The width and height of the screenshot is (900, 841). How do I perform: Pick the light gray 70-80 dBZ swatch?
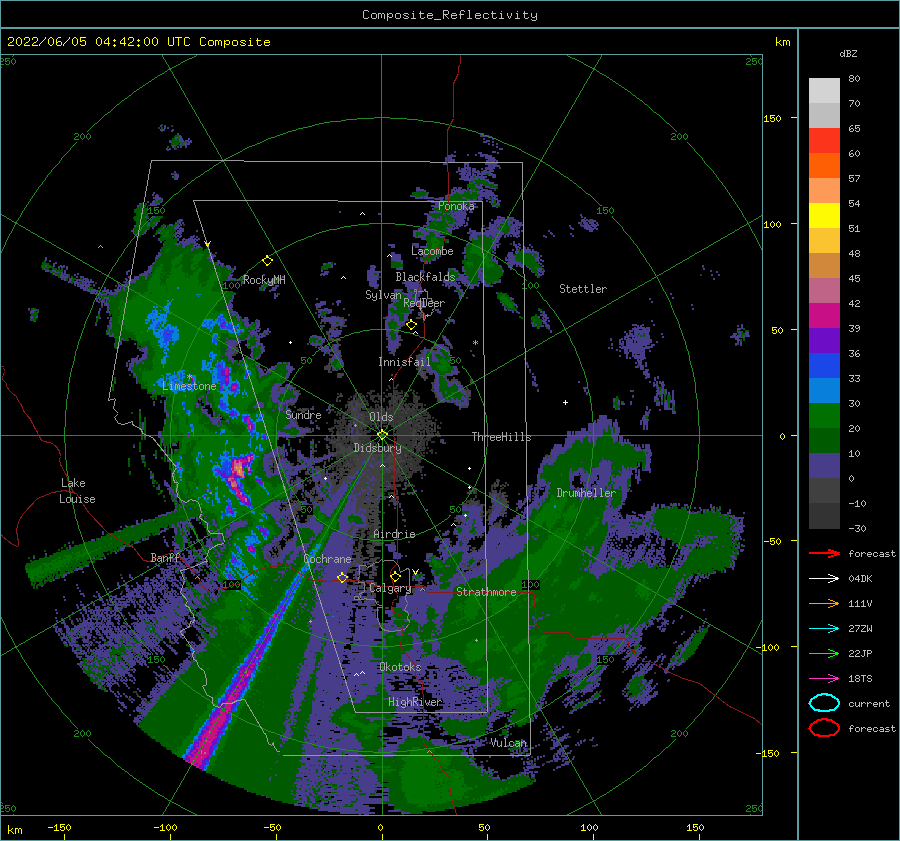tap(824, 91)
